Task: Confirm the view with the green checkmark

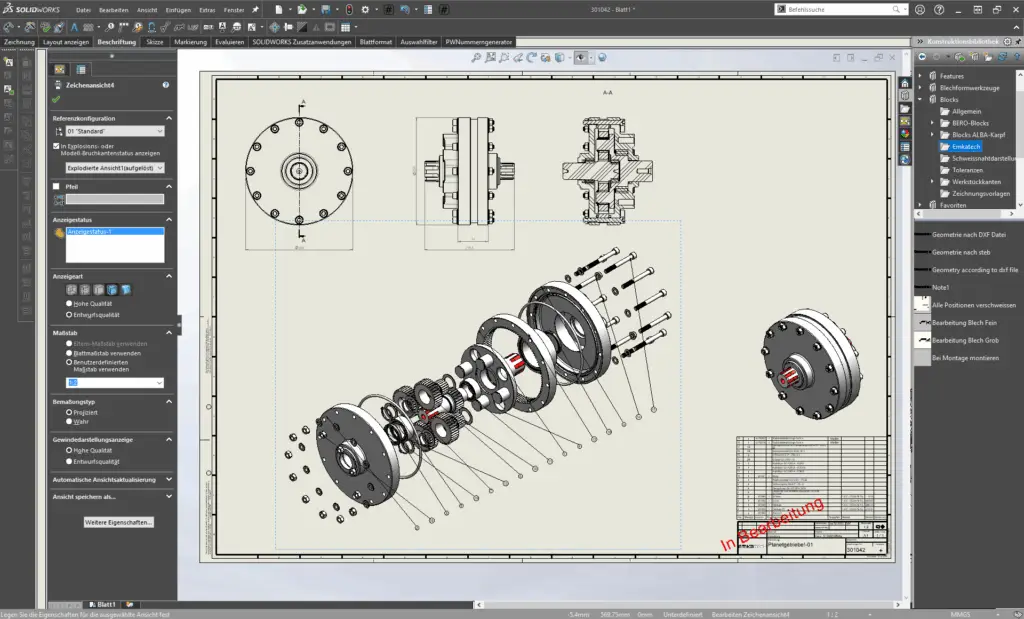Action: click(58, 98)
